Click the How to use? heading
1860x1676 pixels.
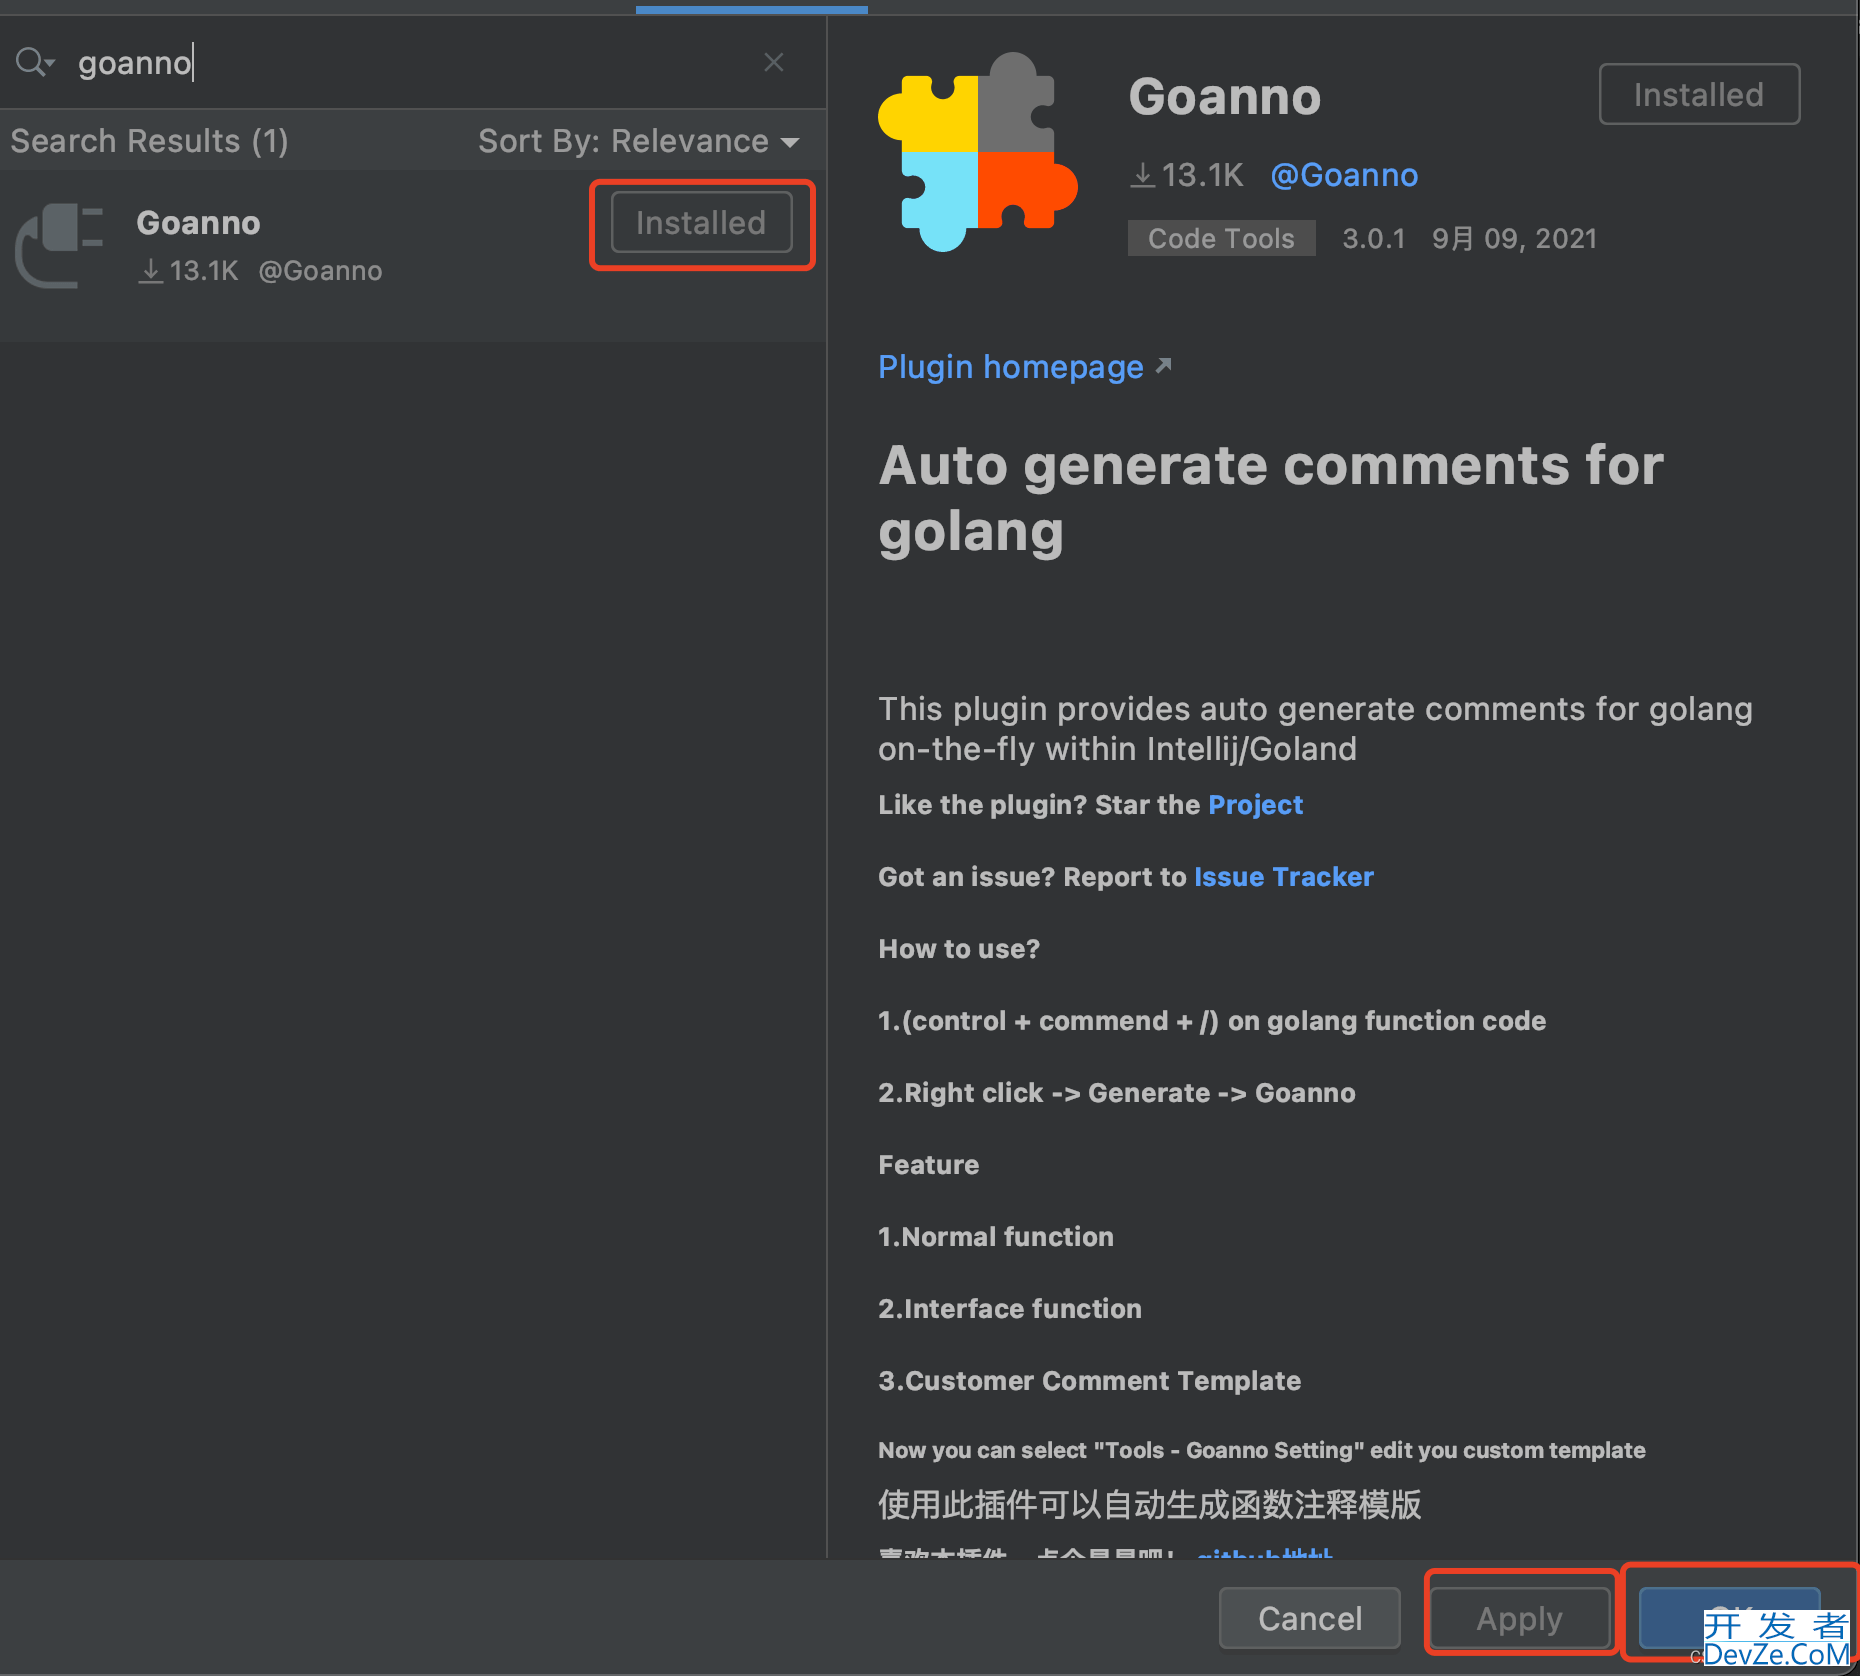click(x=959, y=949)
